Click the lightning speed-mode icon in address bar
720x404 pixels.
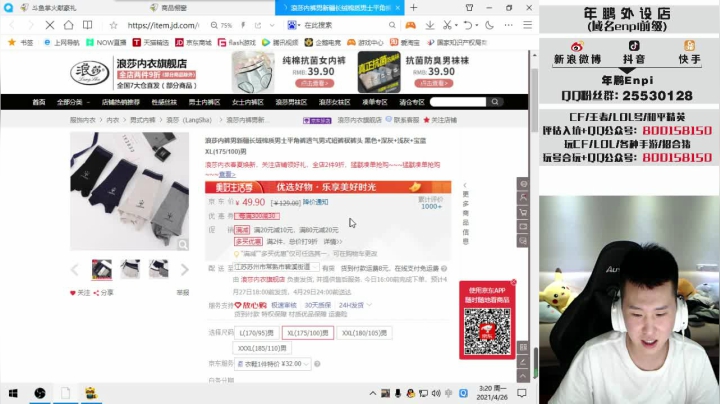(x=243, y=25)
